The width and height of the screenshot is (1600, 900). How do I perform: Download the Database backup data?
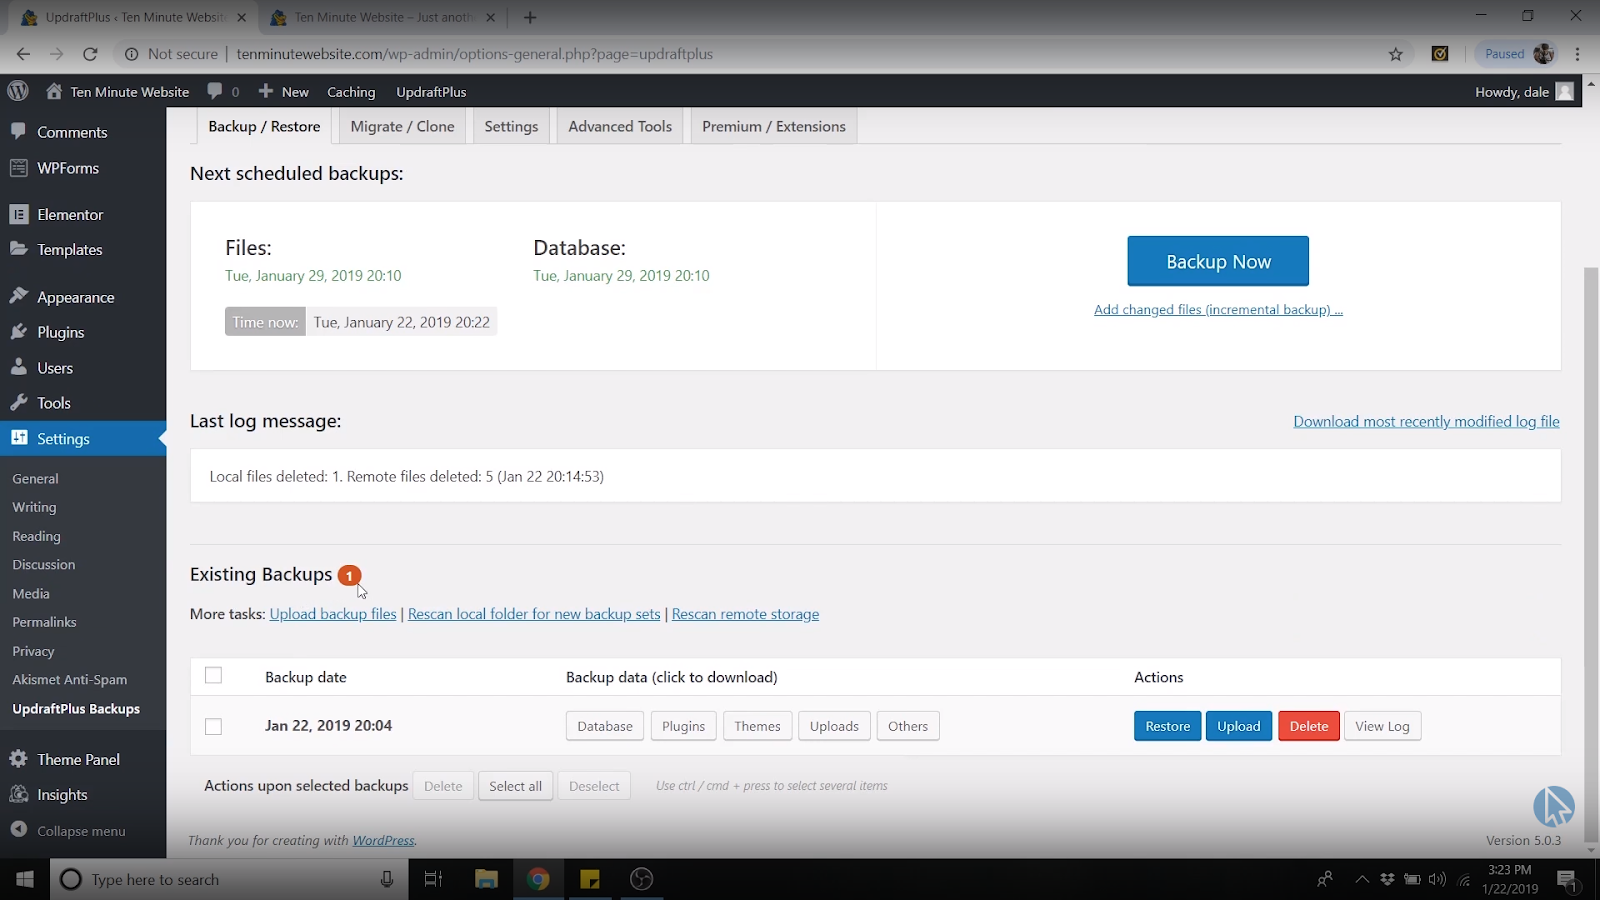[x=605, y=726]
